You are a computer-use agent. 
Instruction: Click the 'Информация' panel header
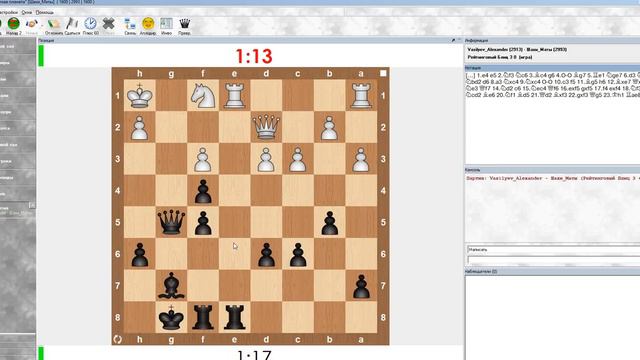click(552, 40)
